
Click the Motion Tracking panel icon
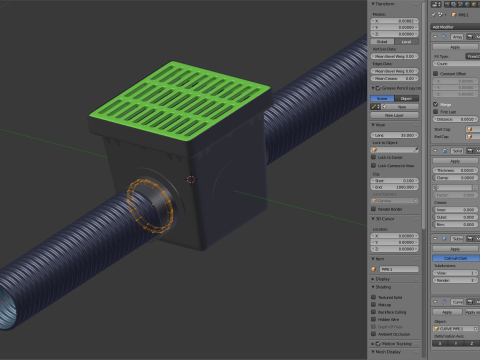378,344
